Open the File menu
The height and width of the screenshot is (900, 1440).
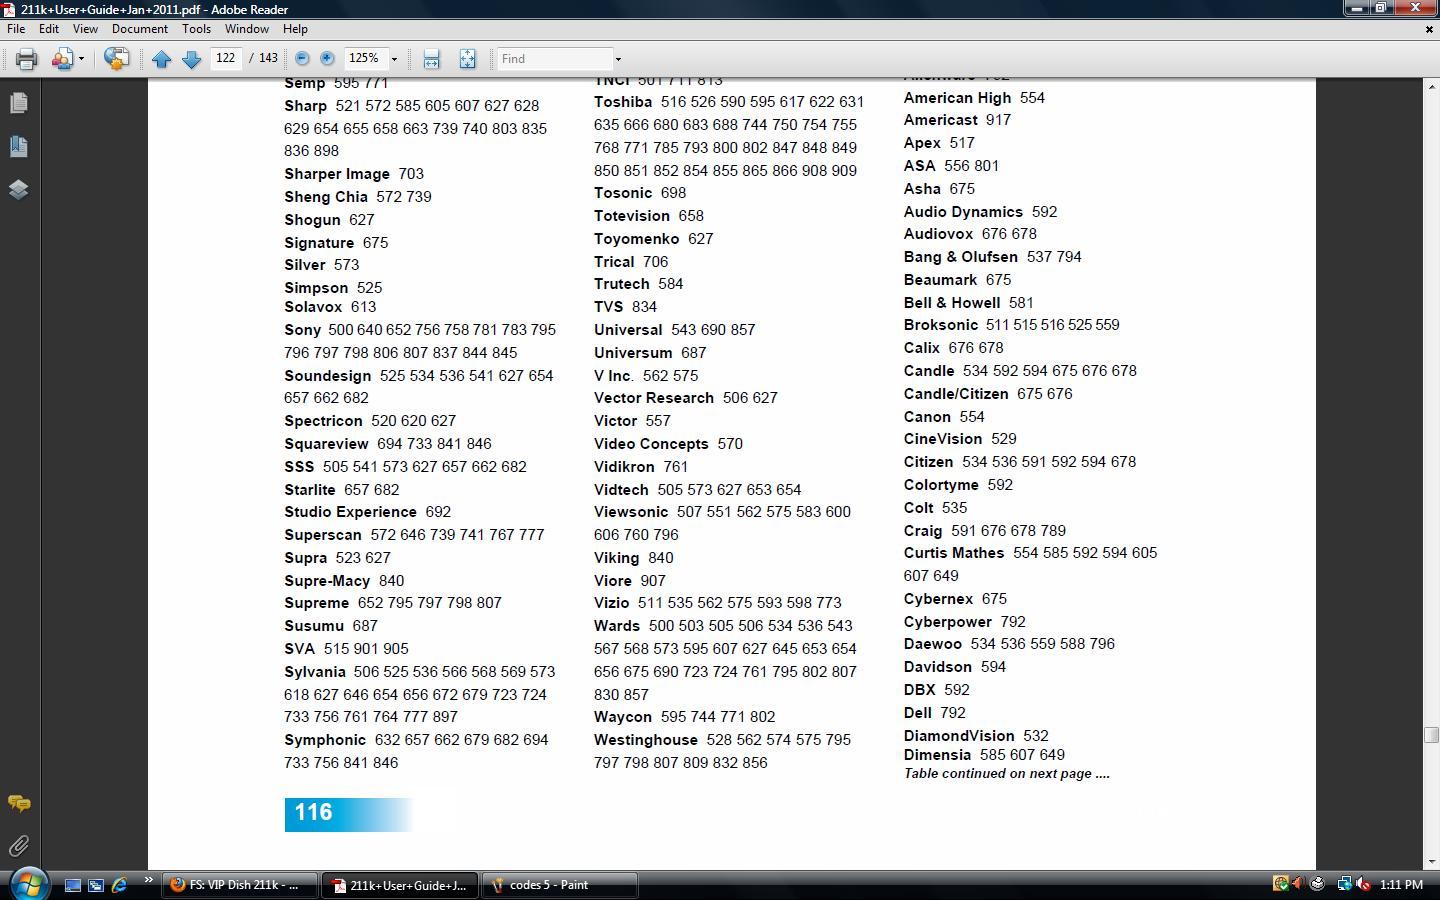pyautogui.click(x=16, y=29)
